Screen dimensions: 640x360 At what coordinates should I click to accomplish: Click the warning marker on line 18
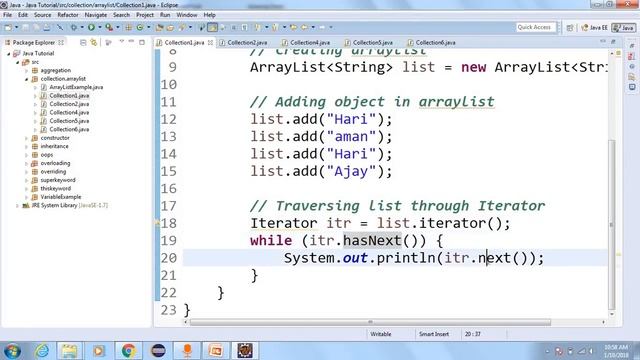(157, 223)
